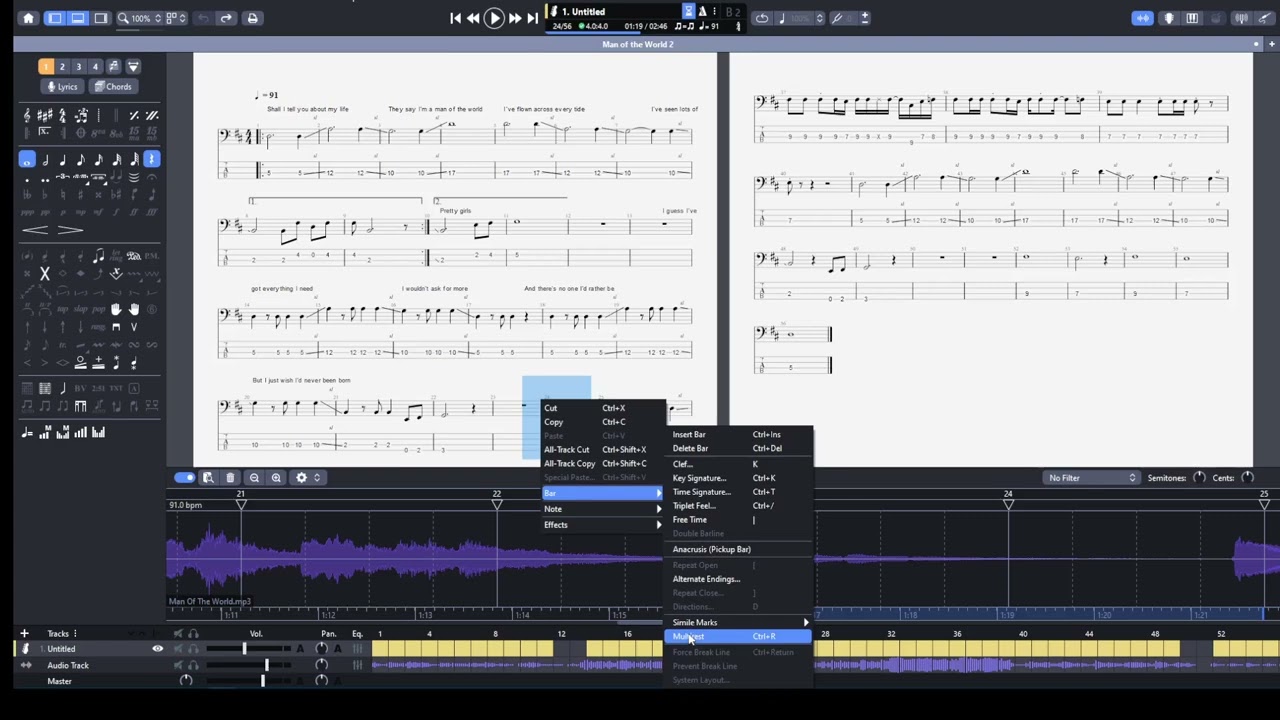Toggle the inspector side panel
The height and width of the screenshot is (720, 1280).
[x=100, y=18]
